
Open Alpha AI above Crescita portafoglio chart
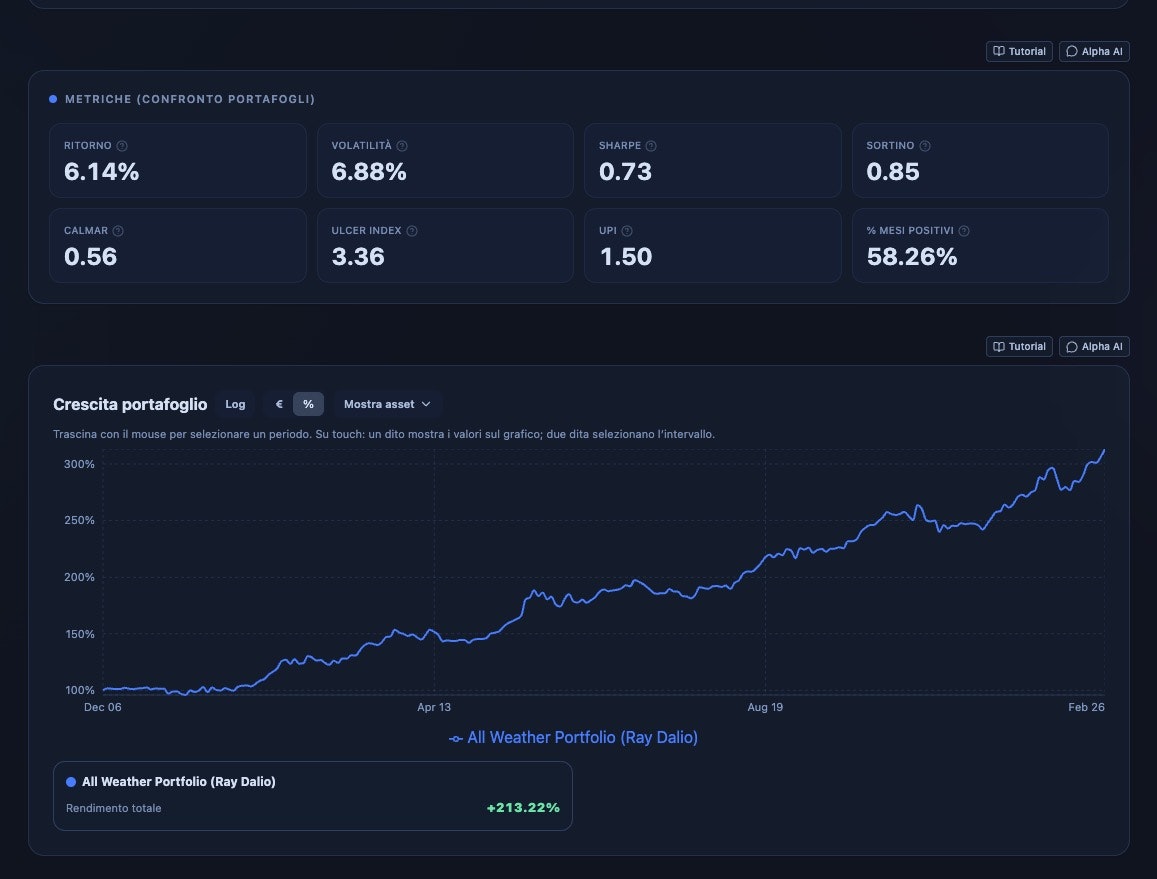[x=1094, y=347]
